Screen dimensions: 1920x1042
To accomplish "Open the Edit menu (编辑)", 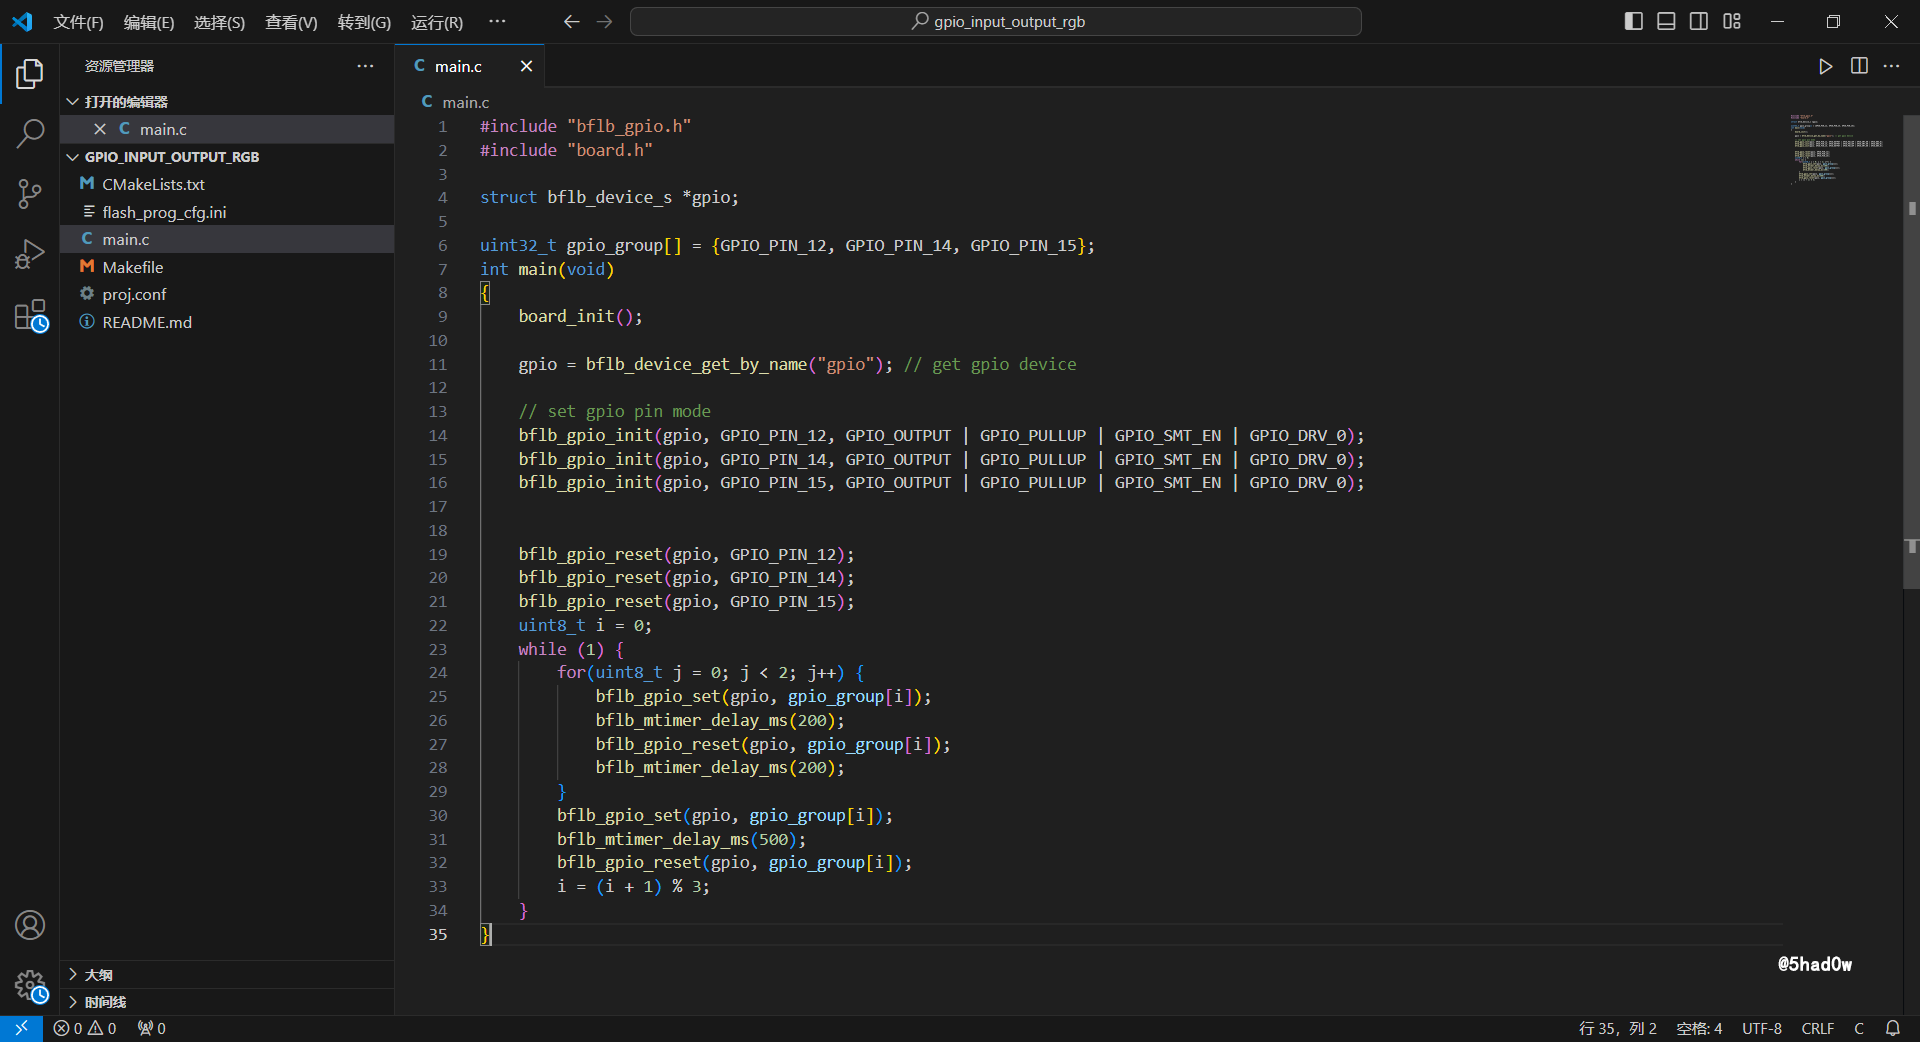I will pyautogui.click(x=149, y=22).
